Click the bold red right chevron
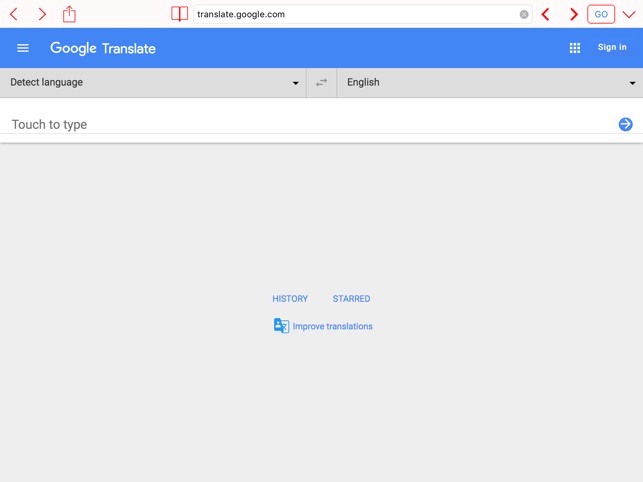The width and height of the screenshot is (643, 482). pyautogui.click(x=574, y=14)
